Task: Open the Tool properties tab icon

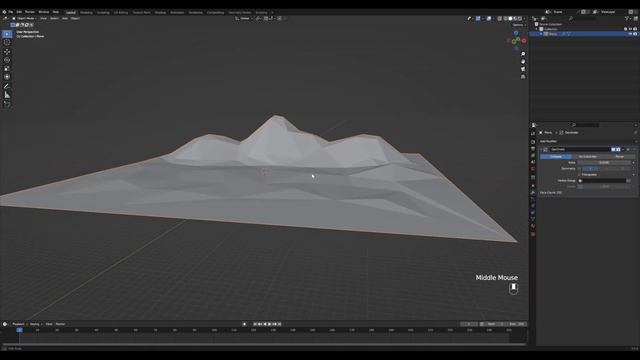Action: tap(533, 133)
